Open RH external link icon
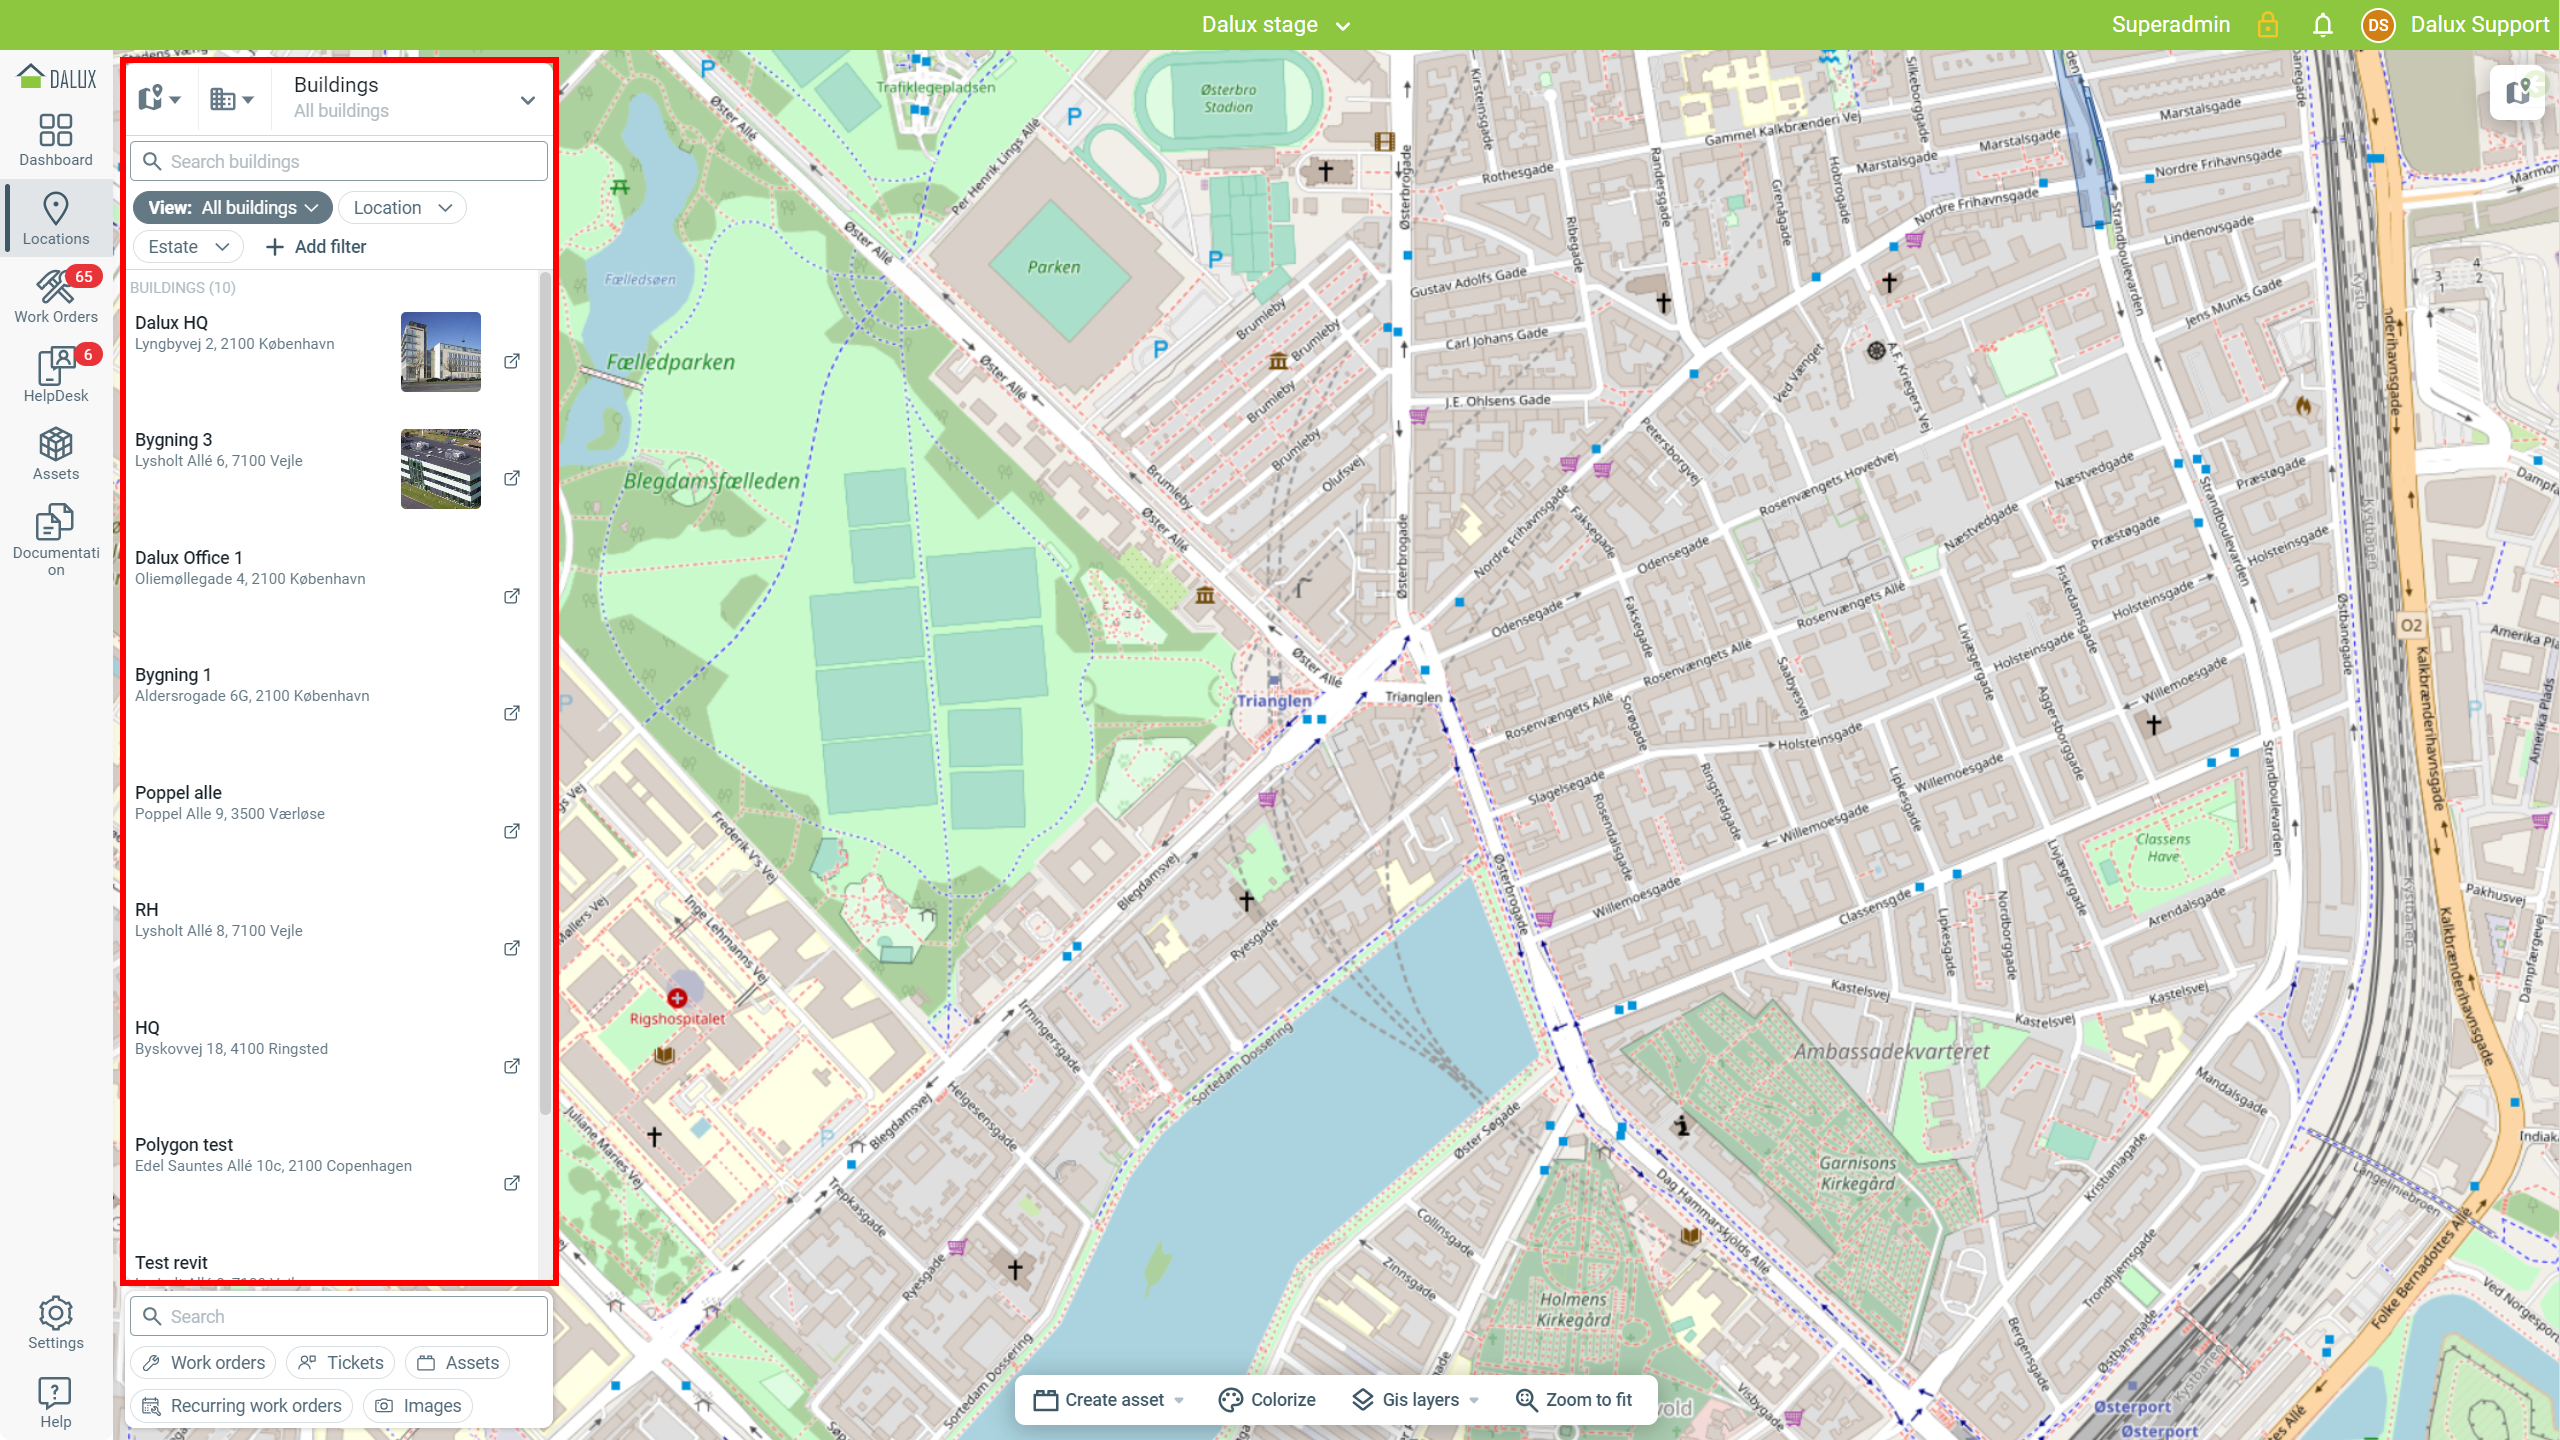Screen dimensions: 2560x1440 point(511,948)
